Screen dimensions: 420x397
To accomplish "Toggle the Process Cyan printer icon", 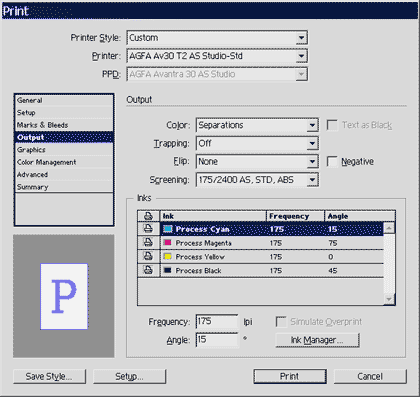I will pyautogui.click(x=148, y=229).
